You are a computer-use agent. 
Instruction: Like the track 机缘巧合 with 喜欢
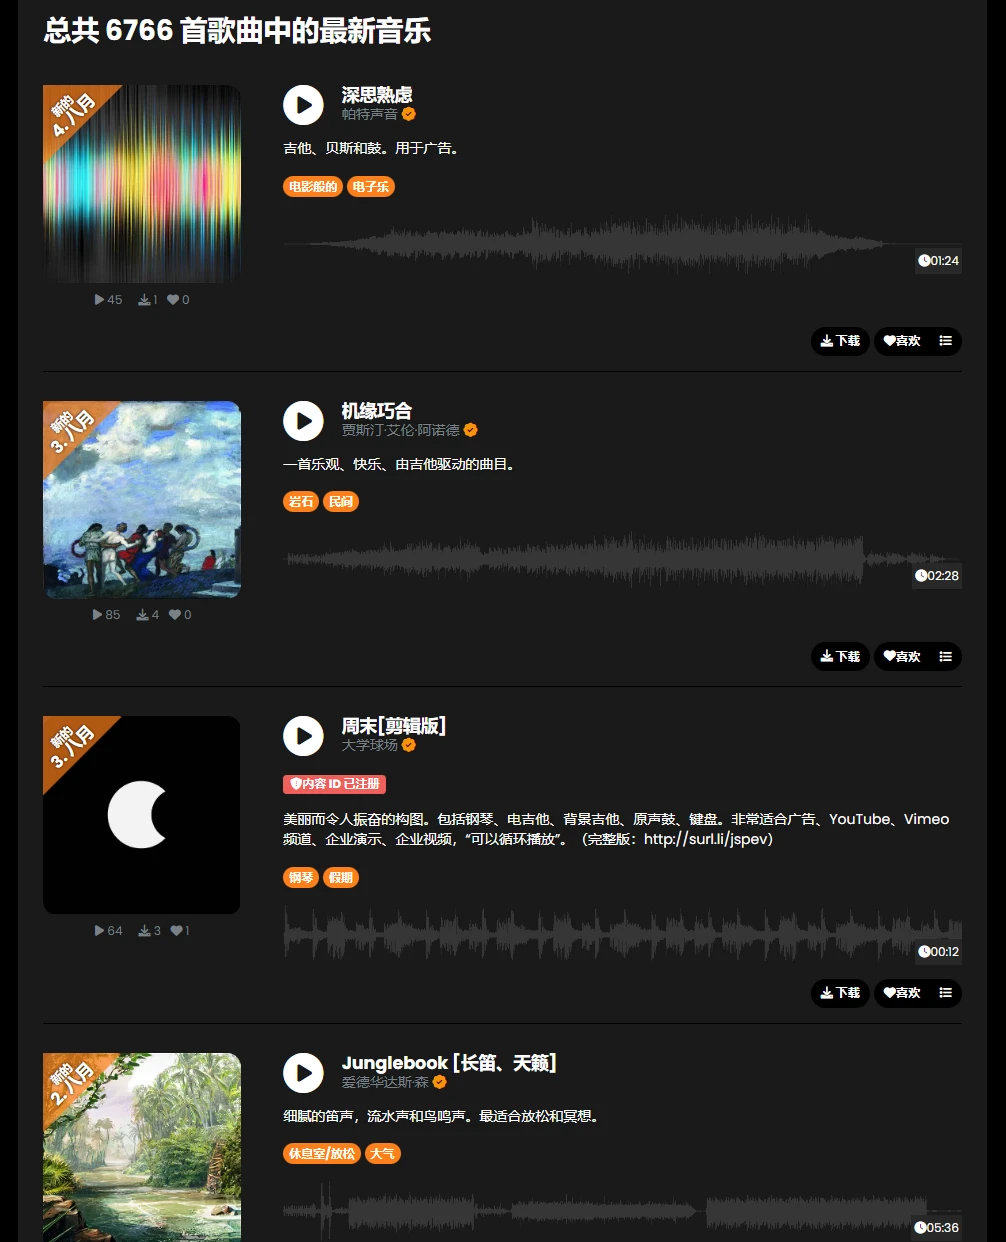coord(902,656)
